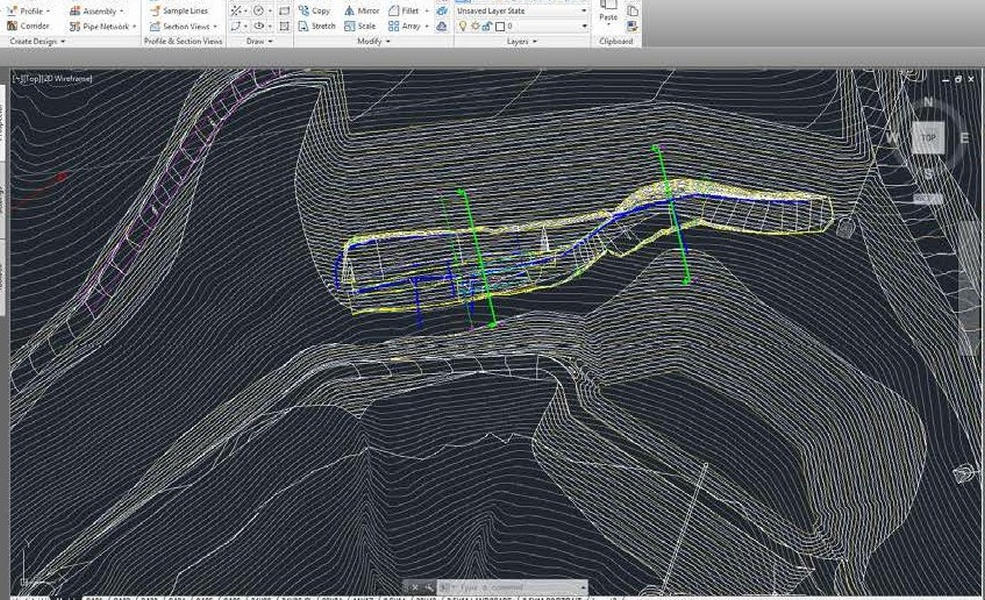The width and height of the screenshot is (985, 600).
Task: Click the Profile tool icon
Action: click(13, 11)
